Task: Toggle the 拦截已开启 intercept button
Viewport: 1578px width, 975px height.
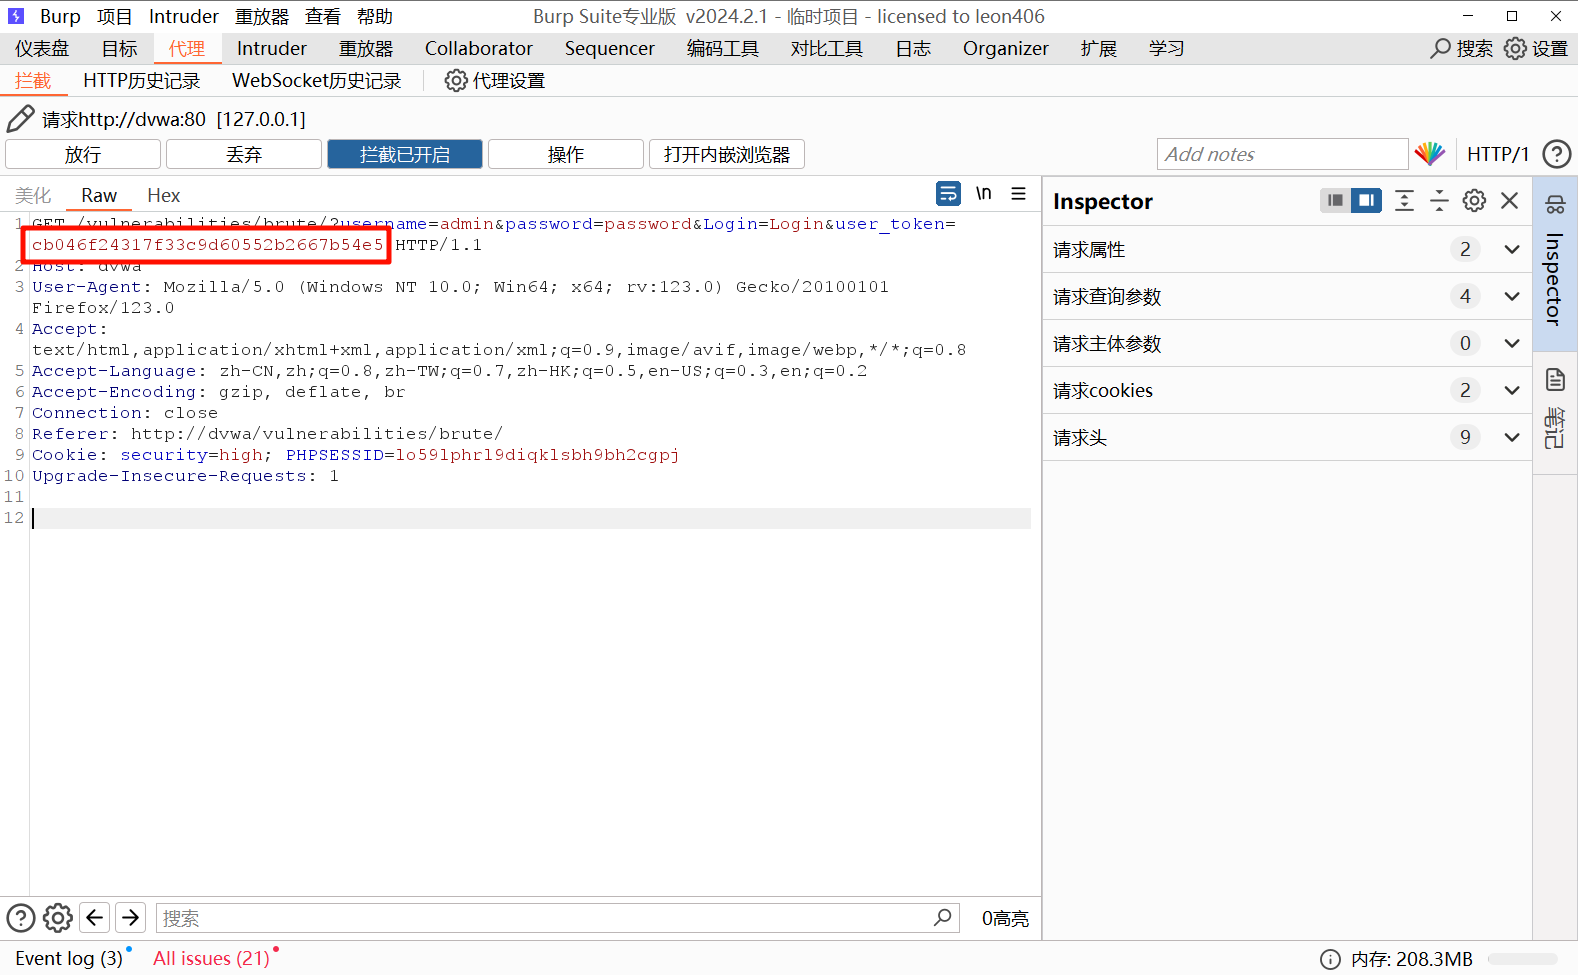Action: [405, 154]
